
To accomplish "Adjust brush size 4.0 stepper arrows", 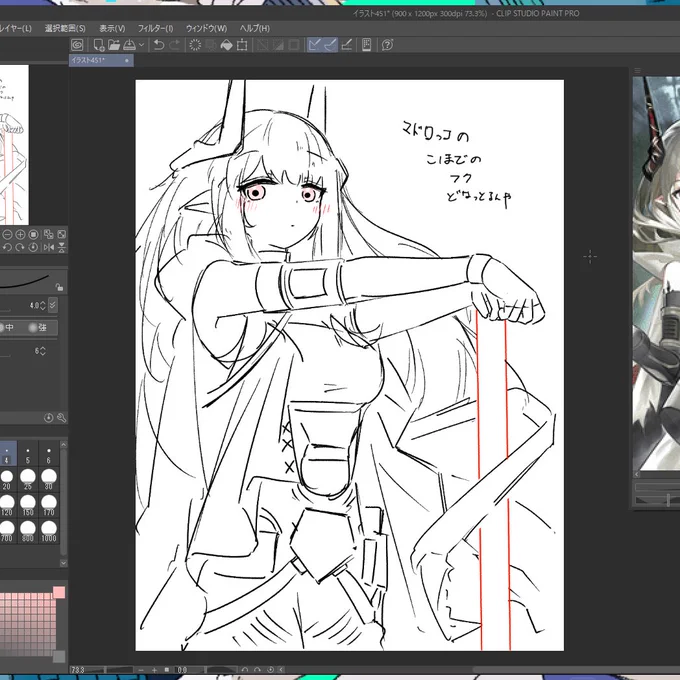I will click(x=42, y=306).
